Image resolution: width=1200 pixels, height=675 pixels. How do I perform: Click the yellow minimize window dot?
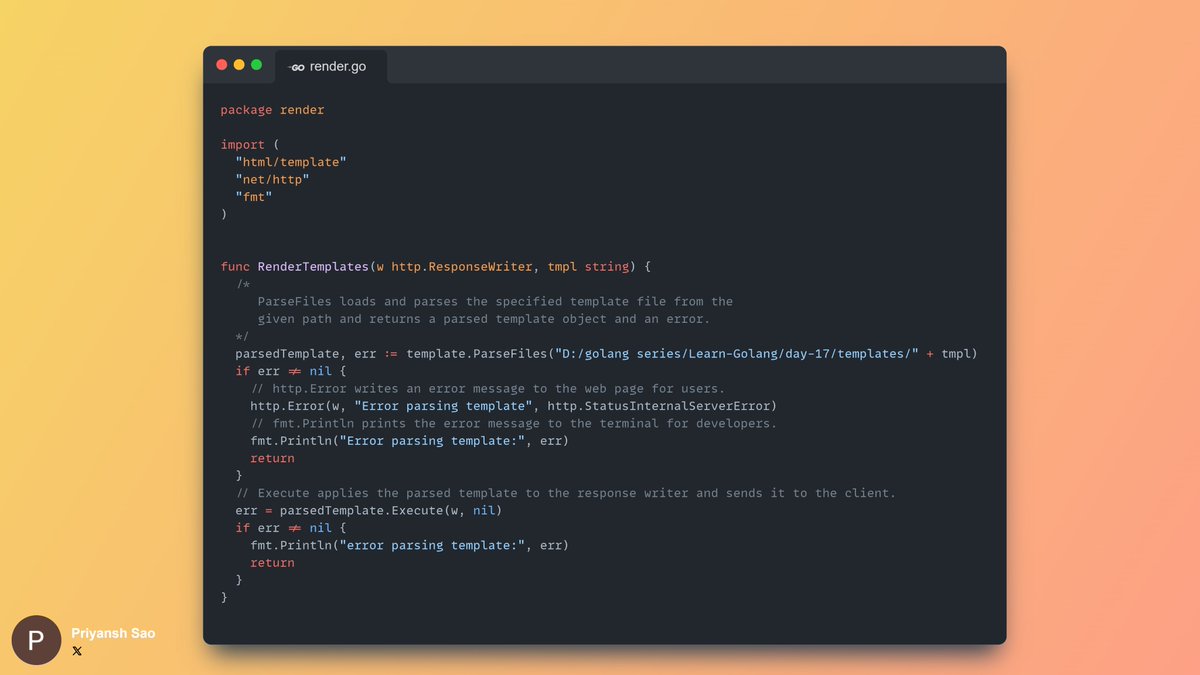click(x=239, y=65)
